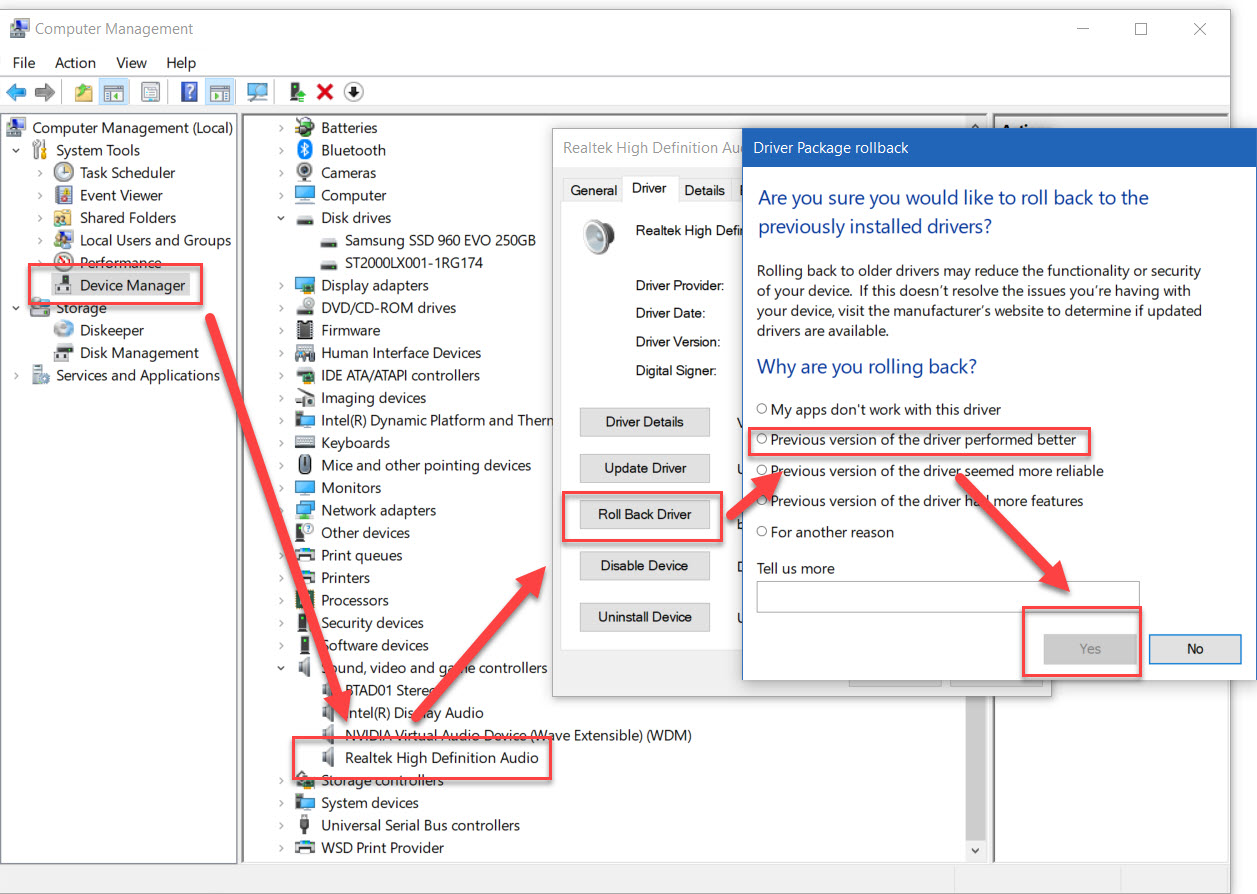
Task: Click the Diskeeper icon
Action: pos(64,330)
